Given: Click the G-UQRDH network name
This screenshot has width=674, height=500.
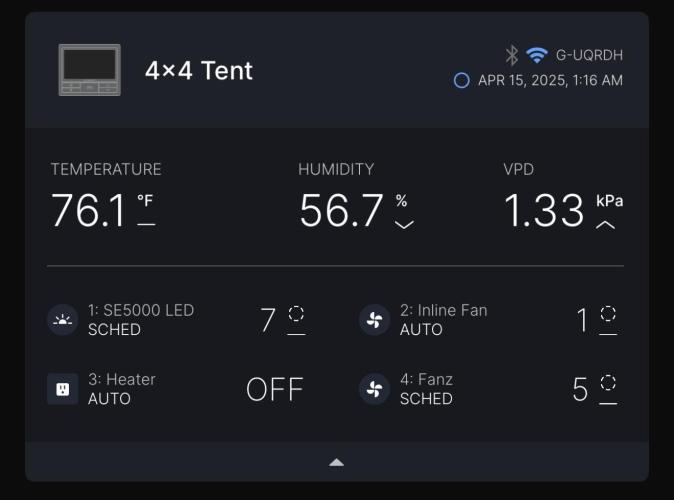Looking at the screenshot, I should click(588, 55).
